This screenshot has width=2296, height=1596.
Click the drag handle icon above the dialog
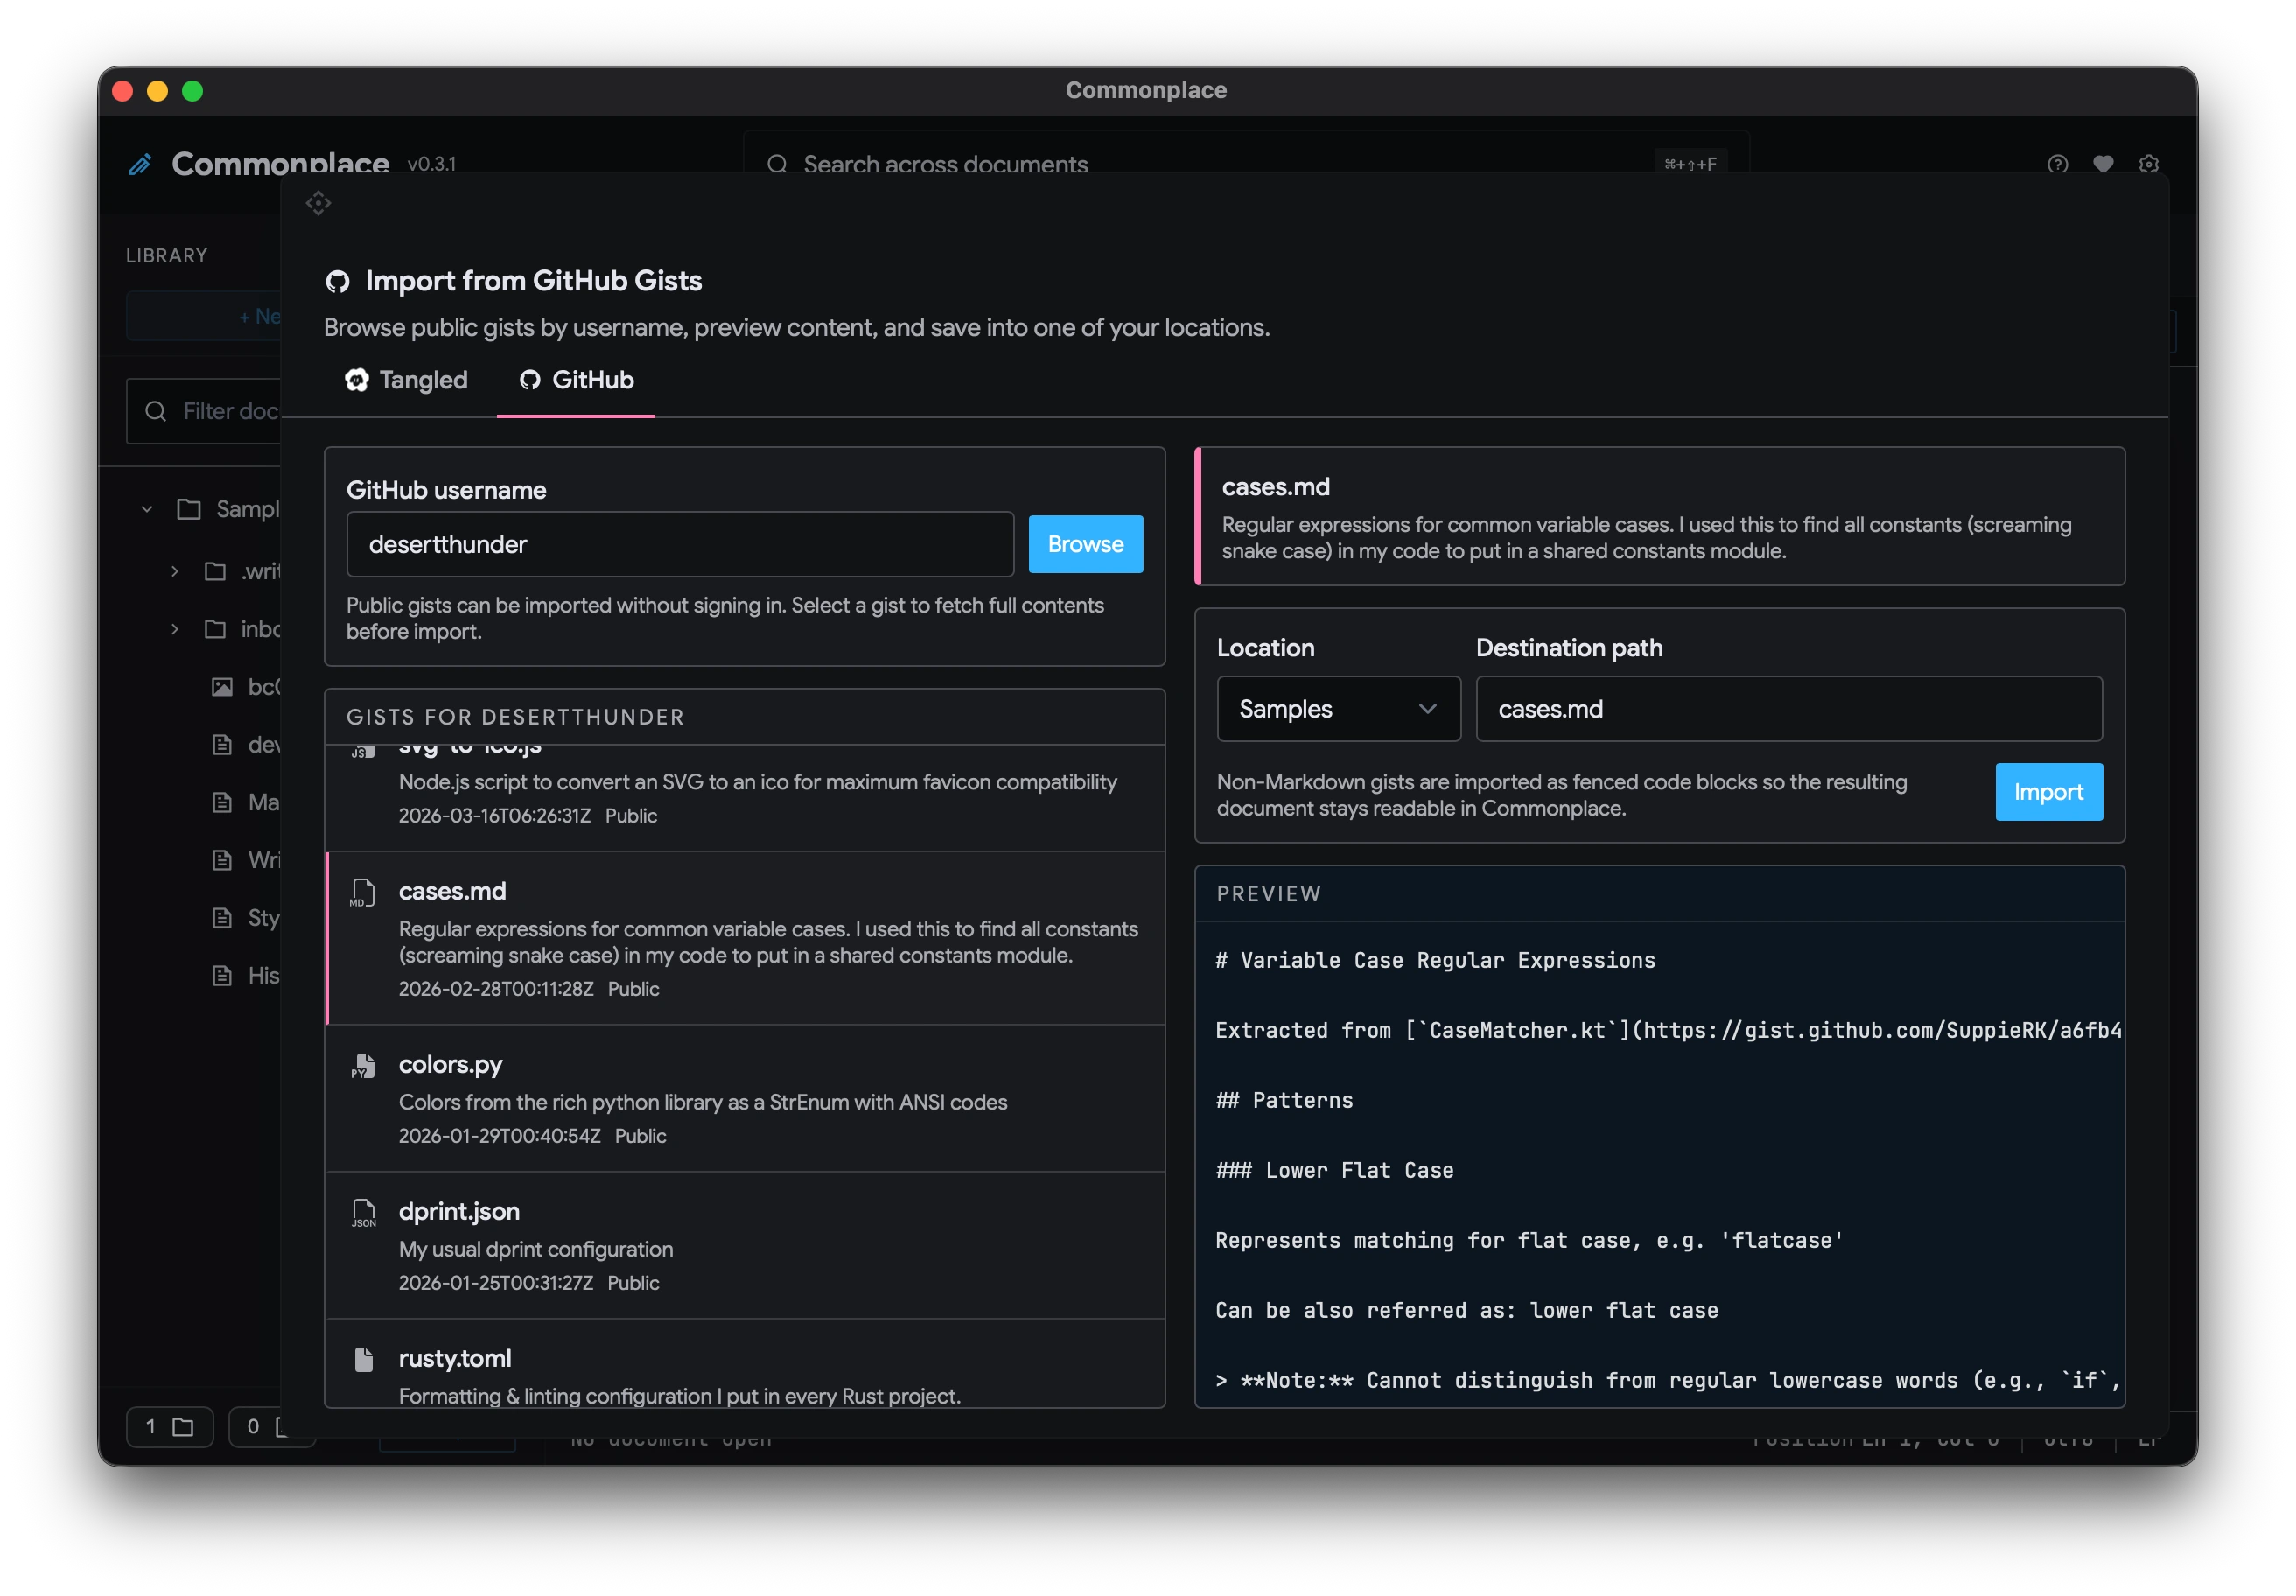coord(318,203)
